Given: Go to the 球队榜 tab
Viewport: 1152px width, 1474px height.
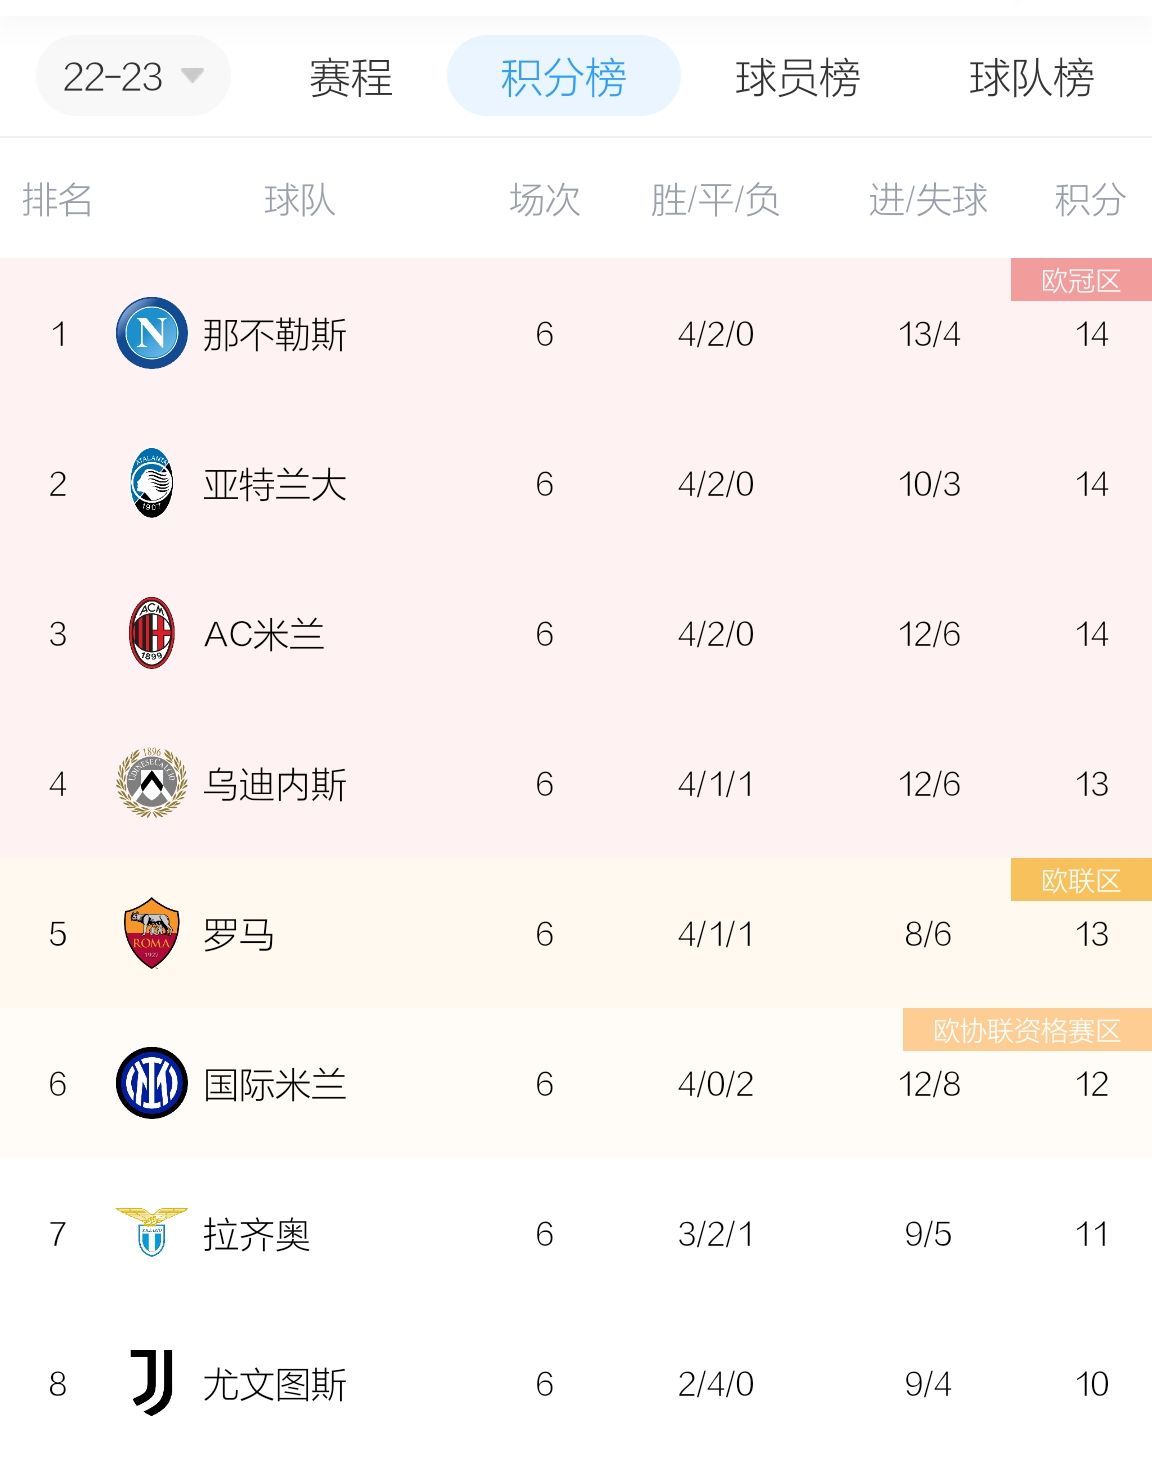Looking at the screenshot, I should pos(1031,77).
